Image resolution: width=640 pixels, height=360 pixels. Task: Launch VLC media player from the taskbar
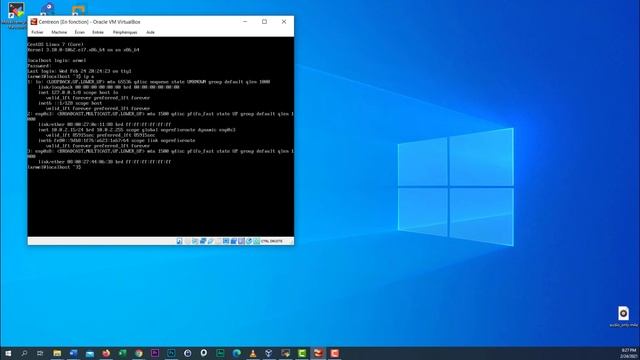[253, 353]
